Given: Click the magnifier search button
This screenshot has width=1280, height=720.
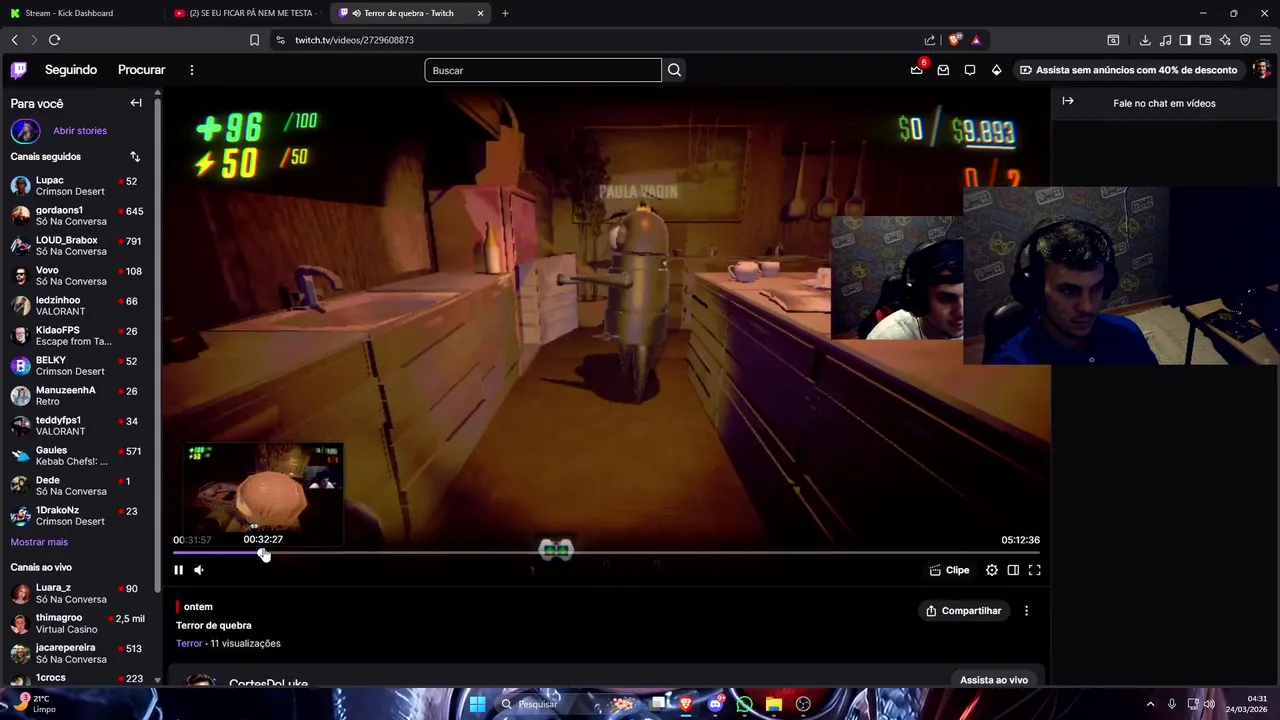Looking at the screenshot, I should 674,70.
